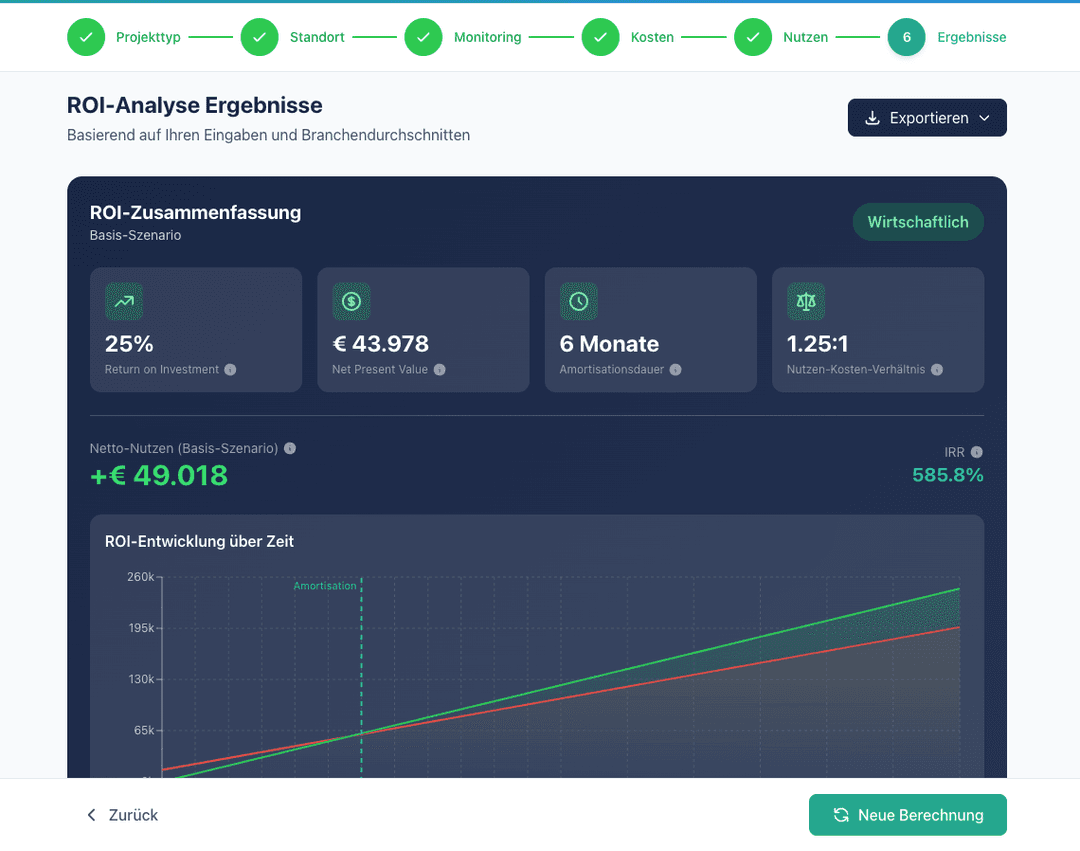This screenshot has width=1080, height=851.
Task: Return to the Kosten step
Action: (x=600, y=37)
